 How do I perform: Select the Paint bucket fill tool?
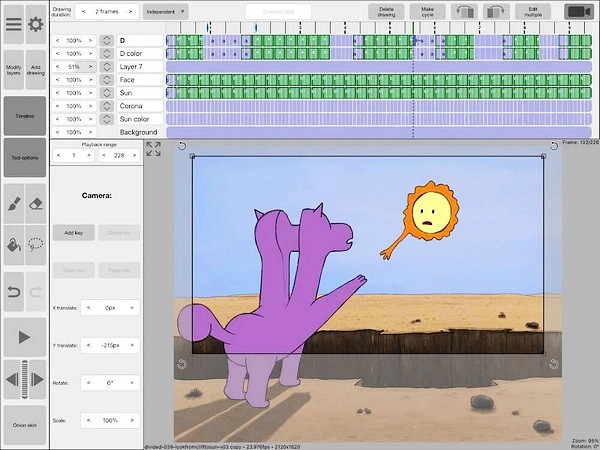click(13, 244)
